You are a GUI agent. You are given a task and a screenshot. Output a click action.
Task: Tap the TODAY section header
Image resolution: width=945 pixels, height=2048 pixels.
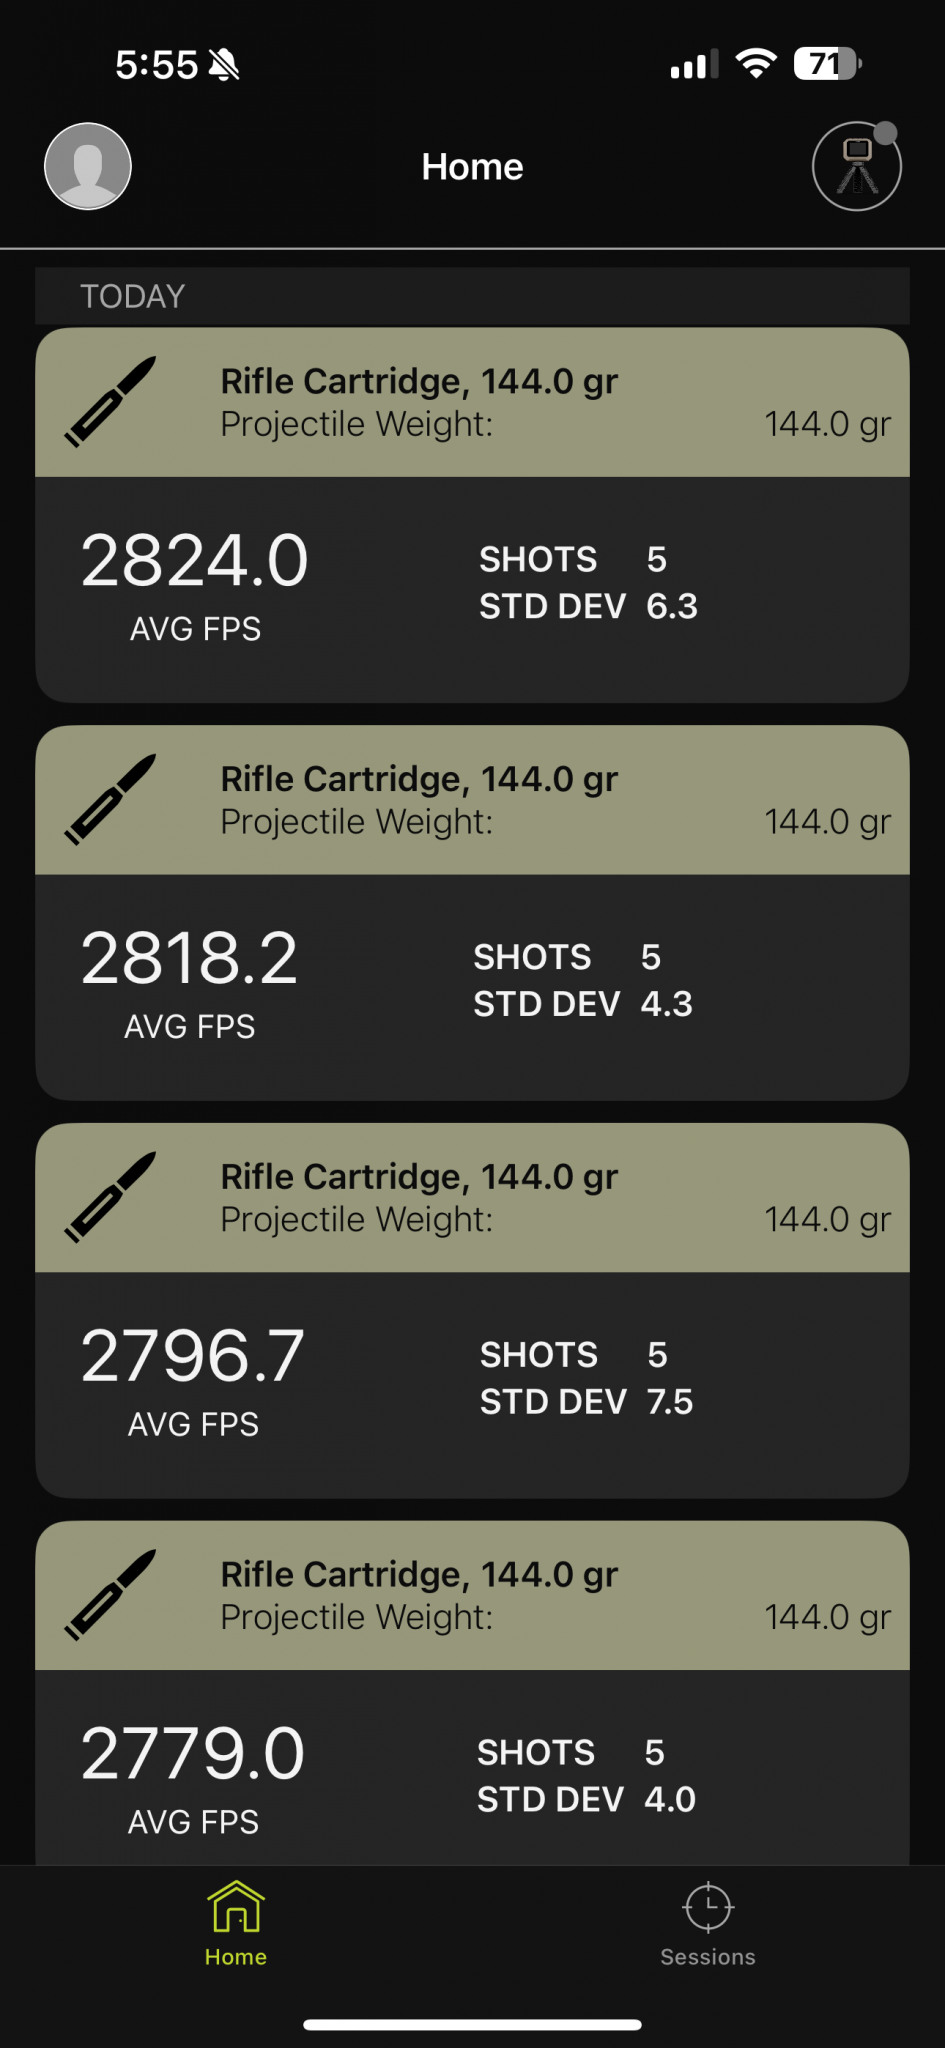click(x=472, y=296)
